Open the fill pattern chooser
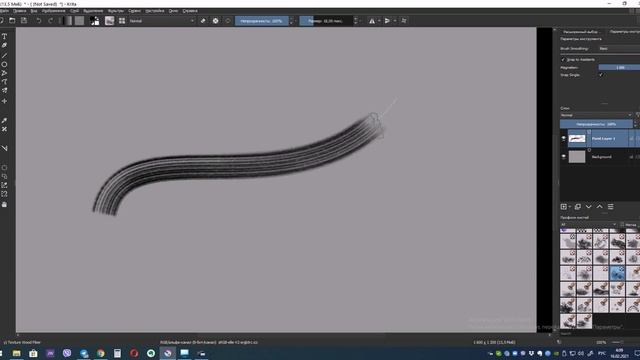The height and width of the screenshot is (360, 640). tap(79, 20)
